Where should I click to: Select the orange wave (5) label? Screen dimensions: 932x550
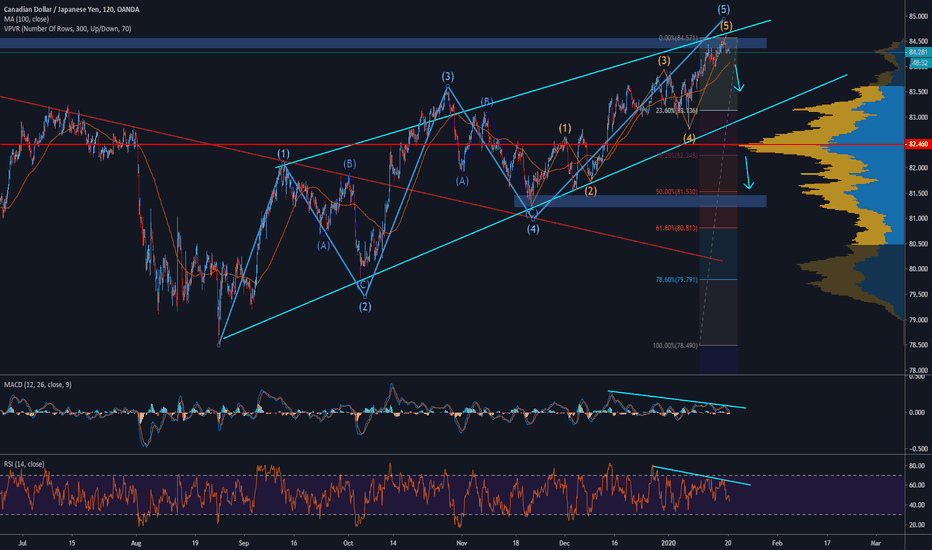tap(725, 25)
